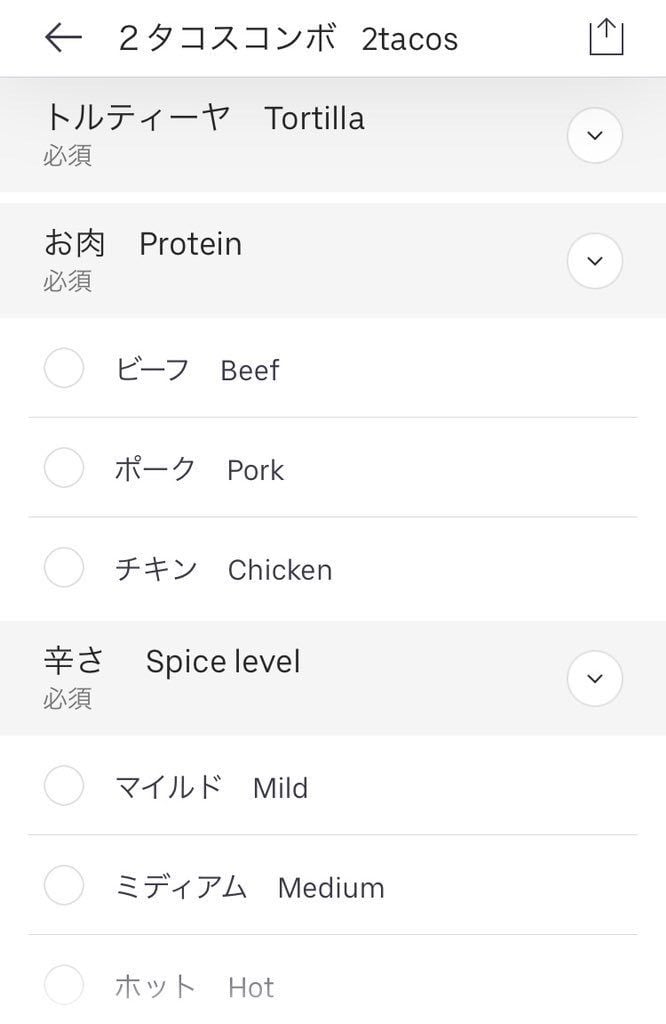Tap the 辛さ Spice level section header
666x1024 pixels.
(x=171, y=662)
